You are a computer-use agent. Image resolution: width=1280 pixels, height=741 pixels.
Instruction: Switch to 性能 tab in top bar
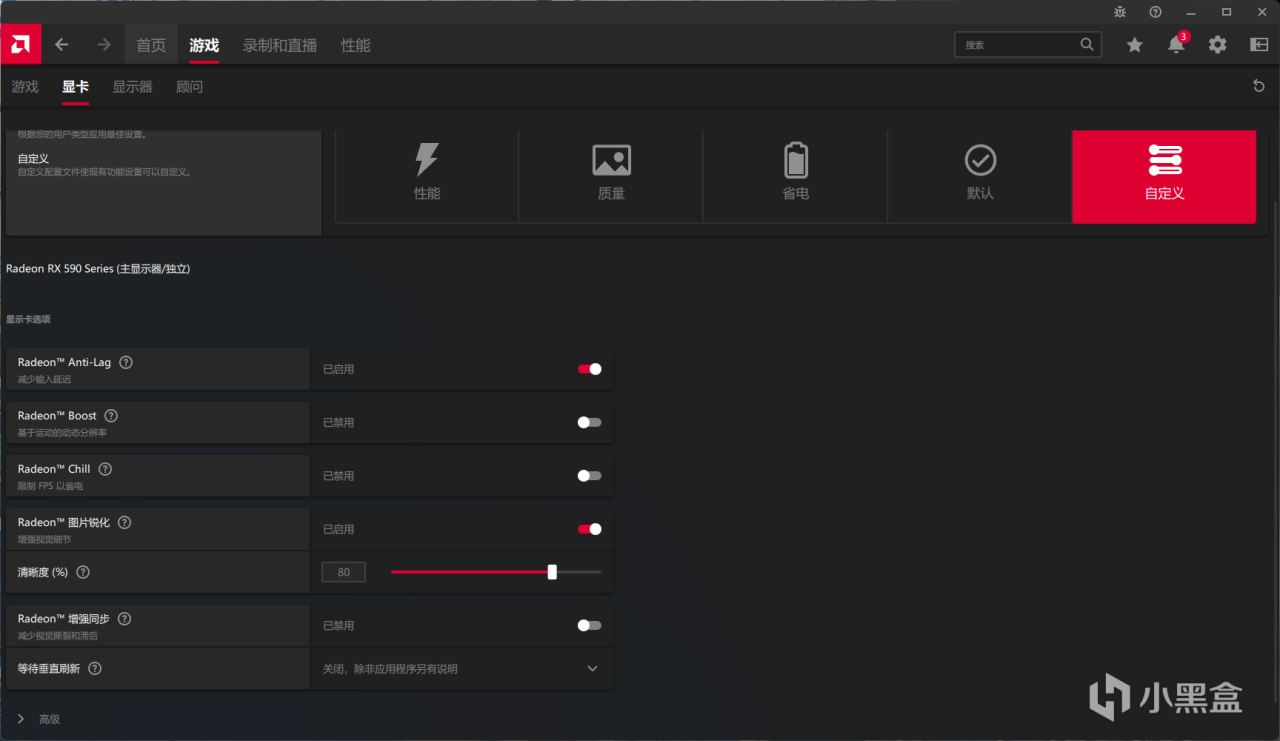point(355,45)
